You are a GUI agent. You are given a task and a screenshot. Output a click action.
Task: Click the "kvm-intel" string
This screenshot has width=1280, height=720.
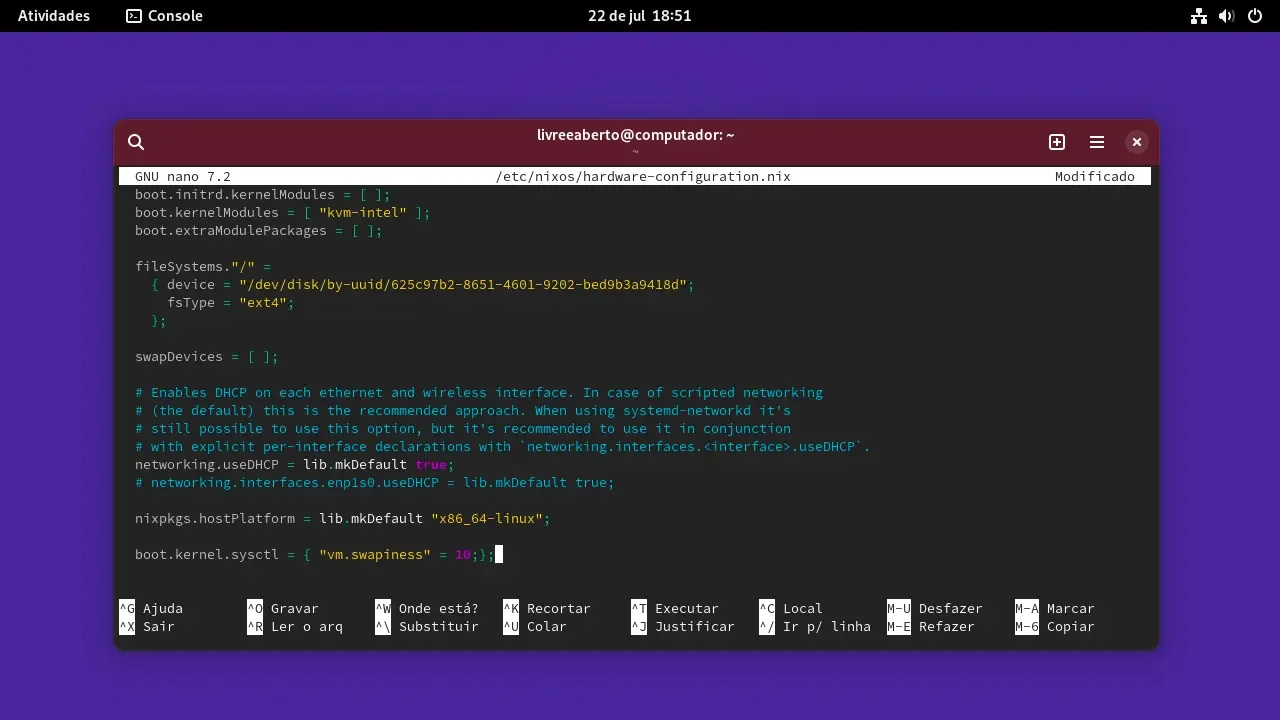tap(363, 212)
